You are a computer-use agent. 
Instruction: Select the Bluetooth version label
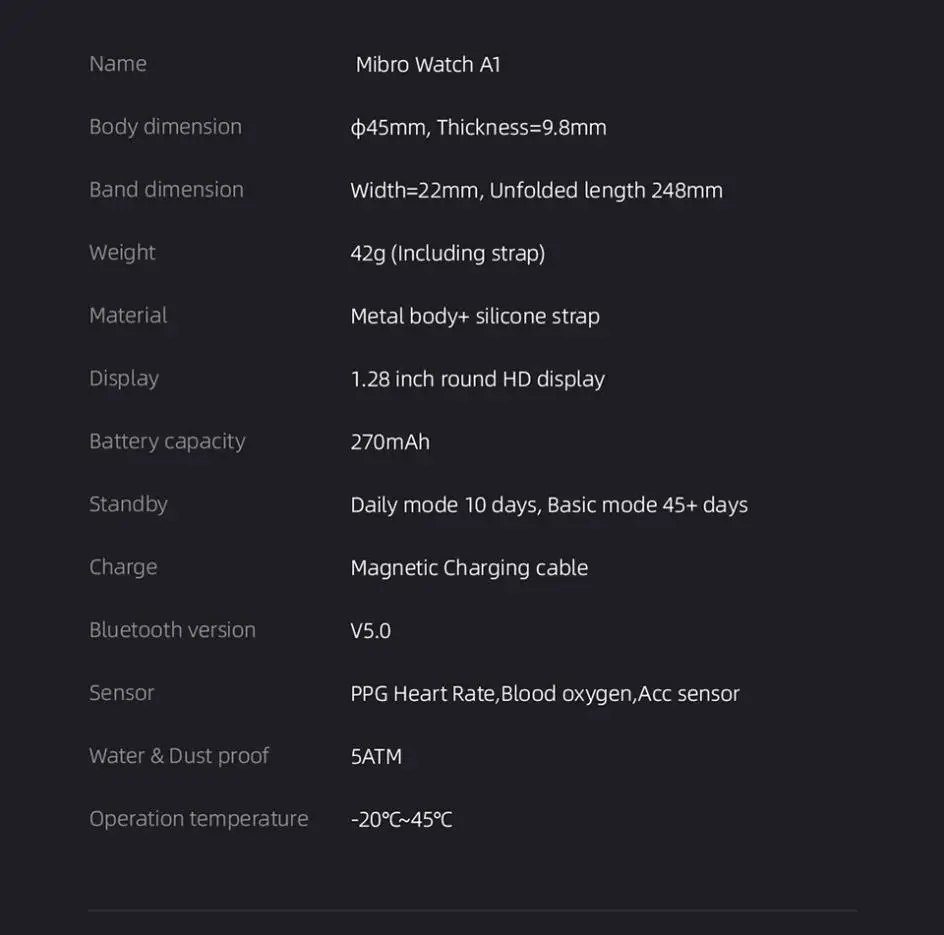173,630
